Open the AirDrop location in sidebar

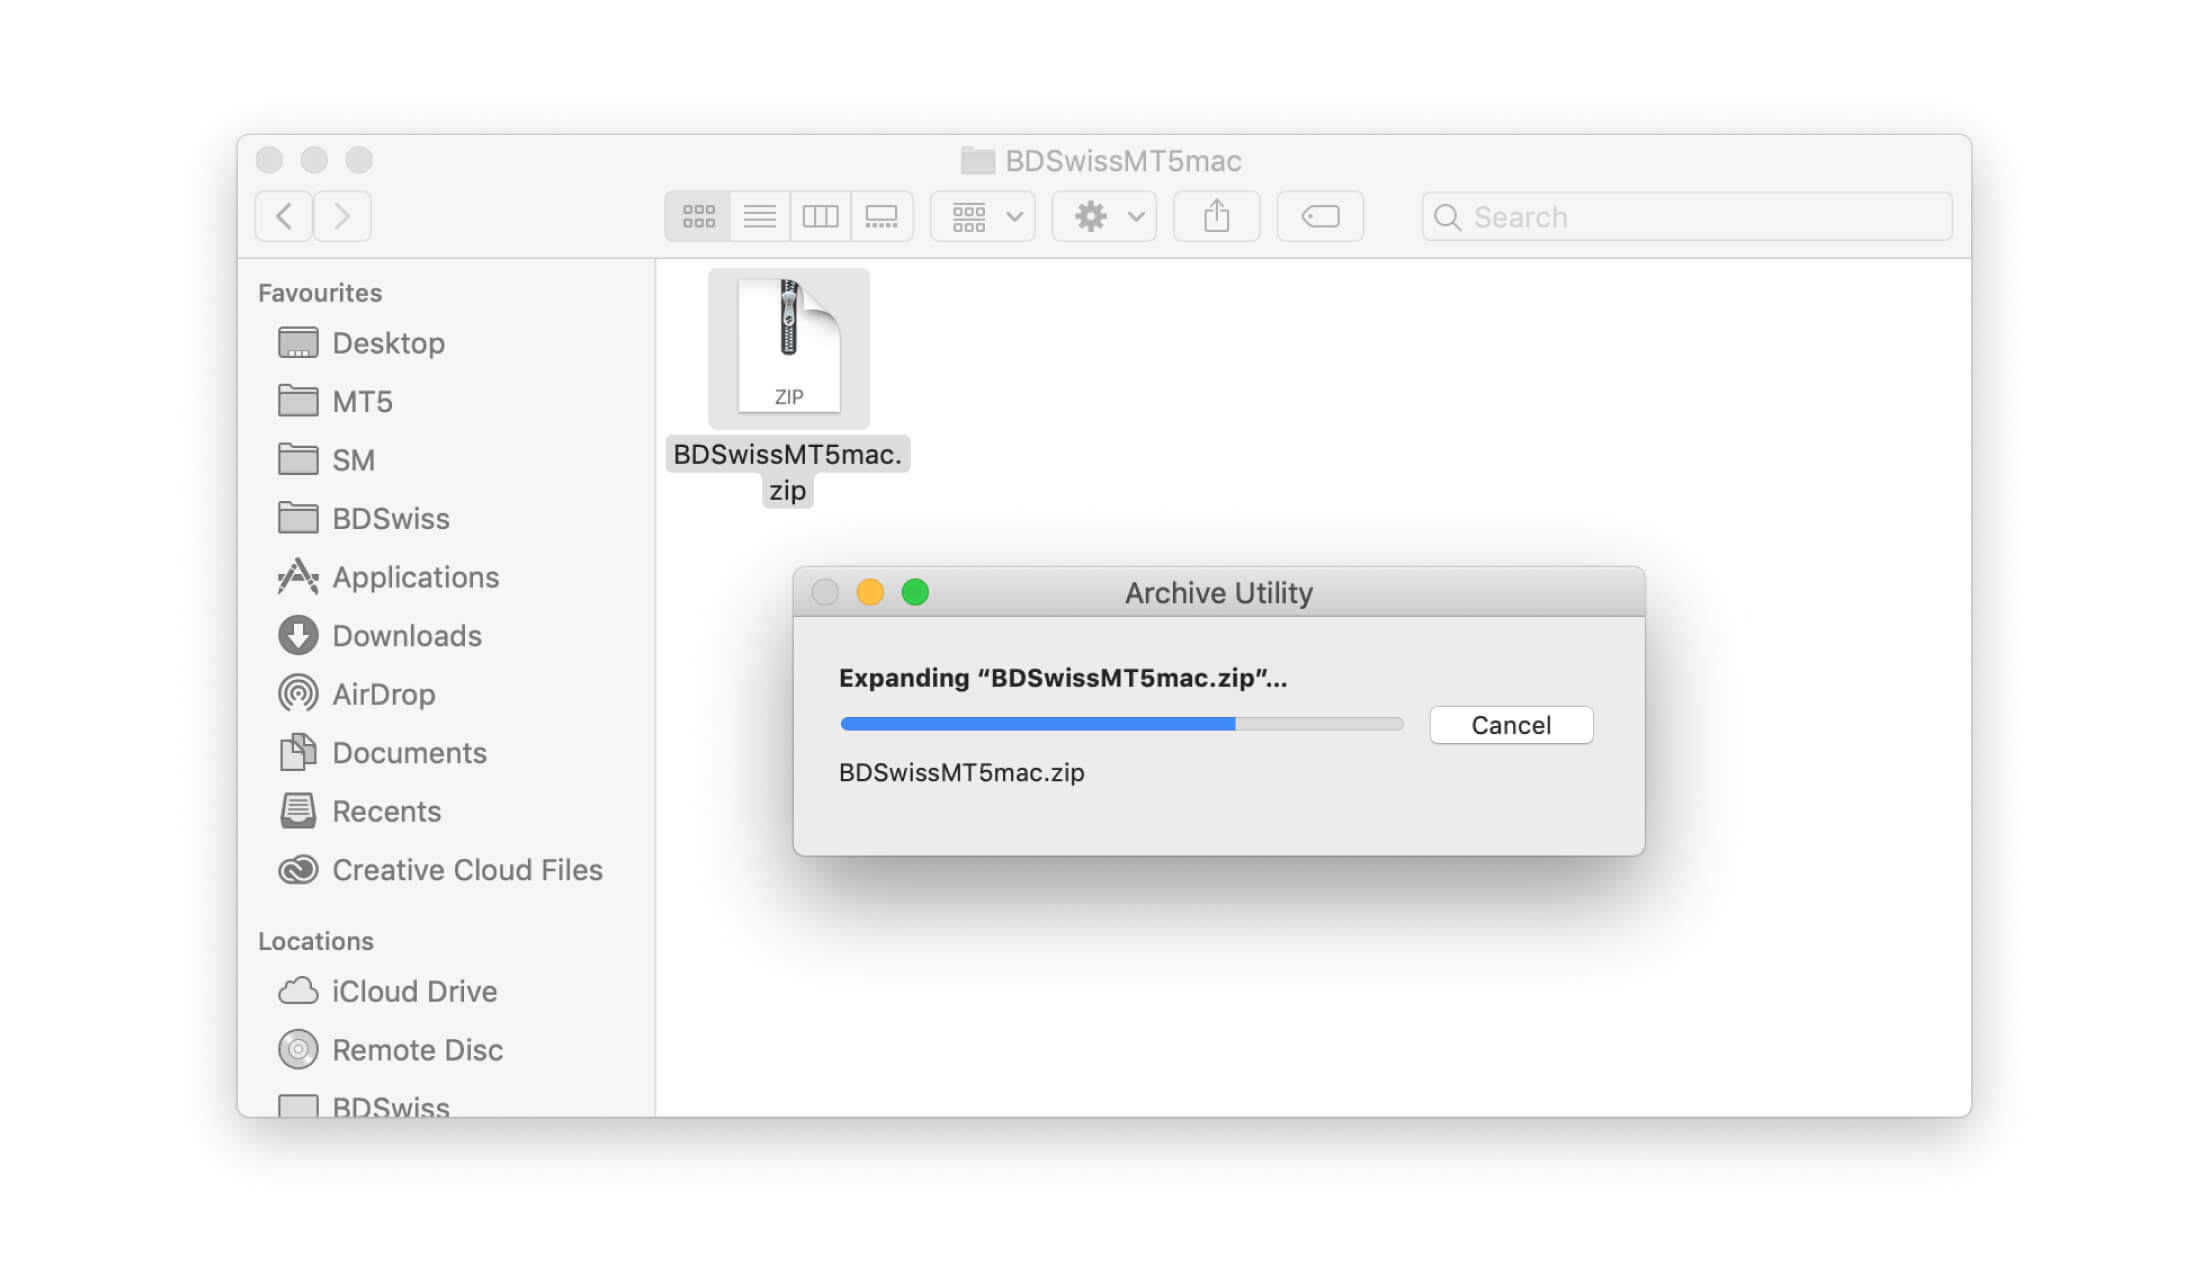click(381, 693)
